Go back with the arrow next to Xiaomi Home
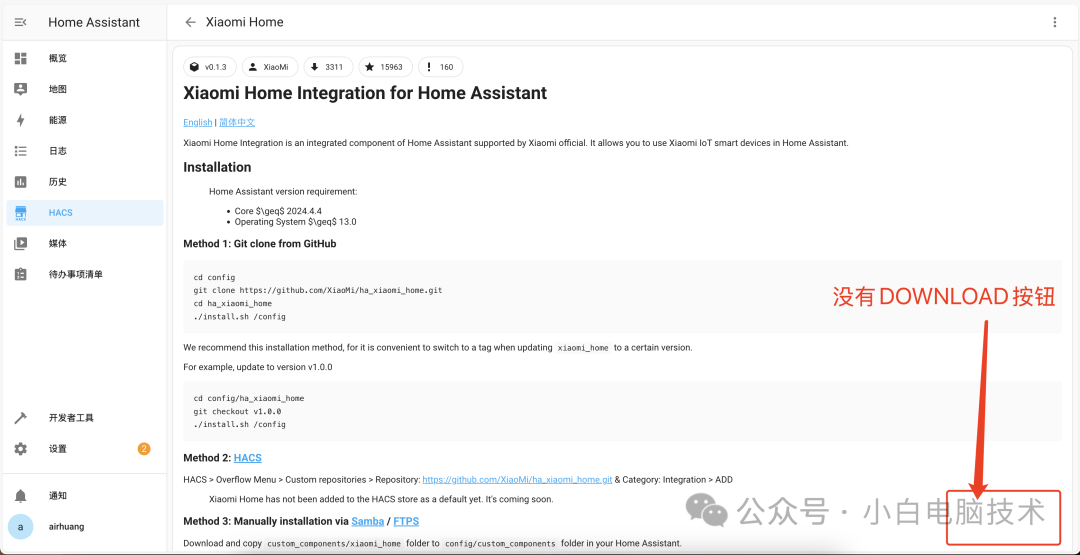1080x555 pixels. pyautogui.click(x=191, y=22)
